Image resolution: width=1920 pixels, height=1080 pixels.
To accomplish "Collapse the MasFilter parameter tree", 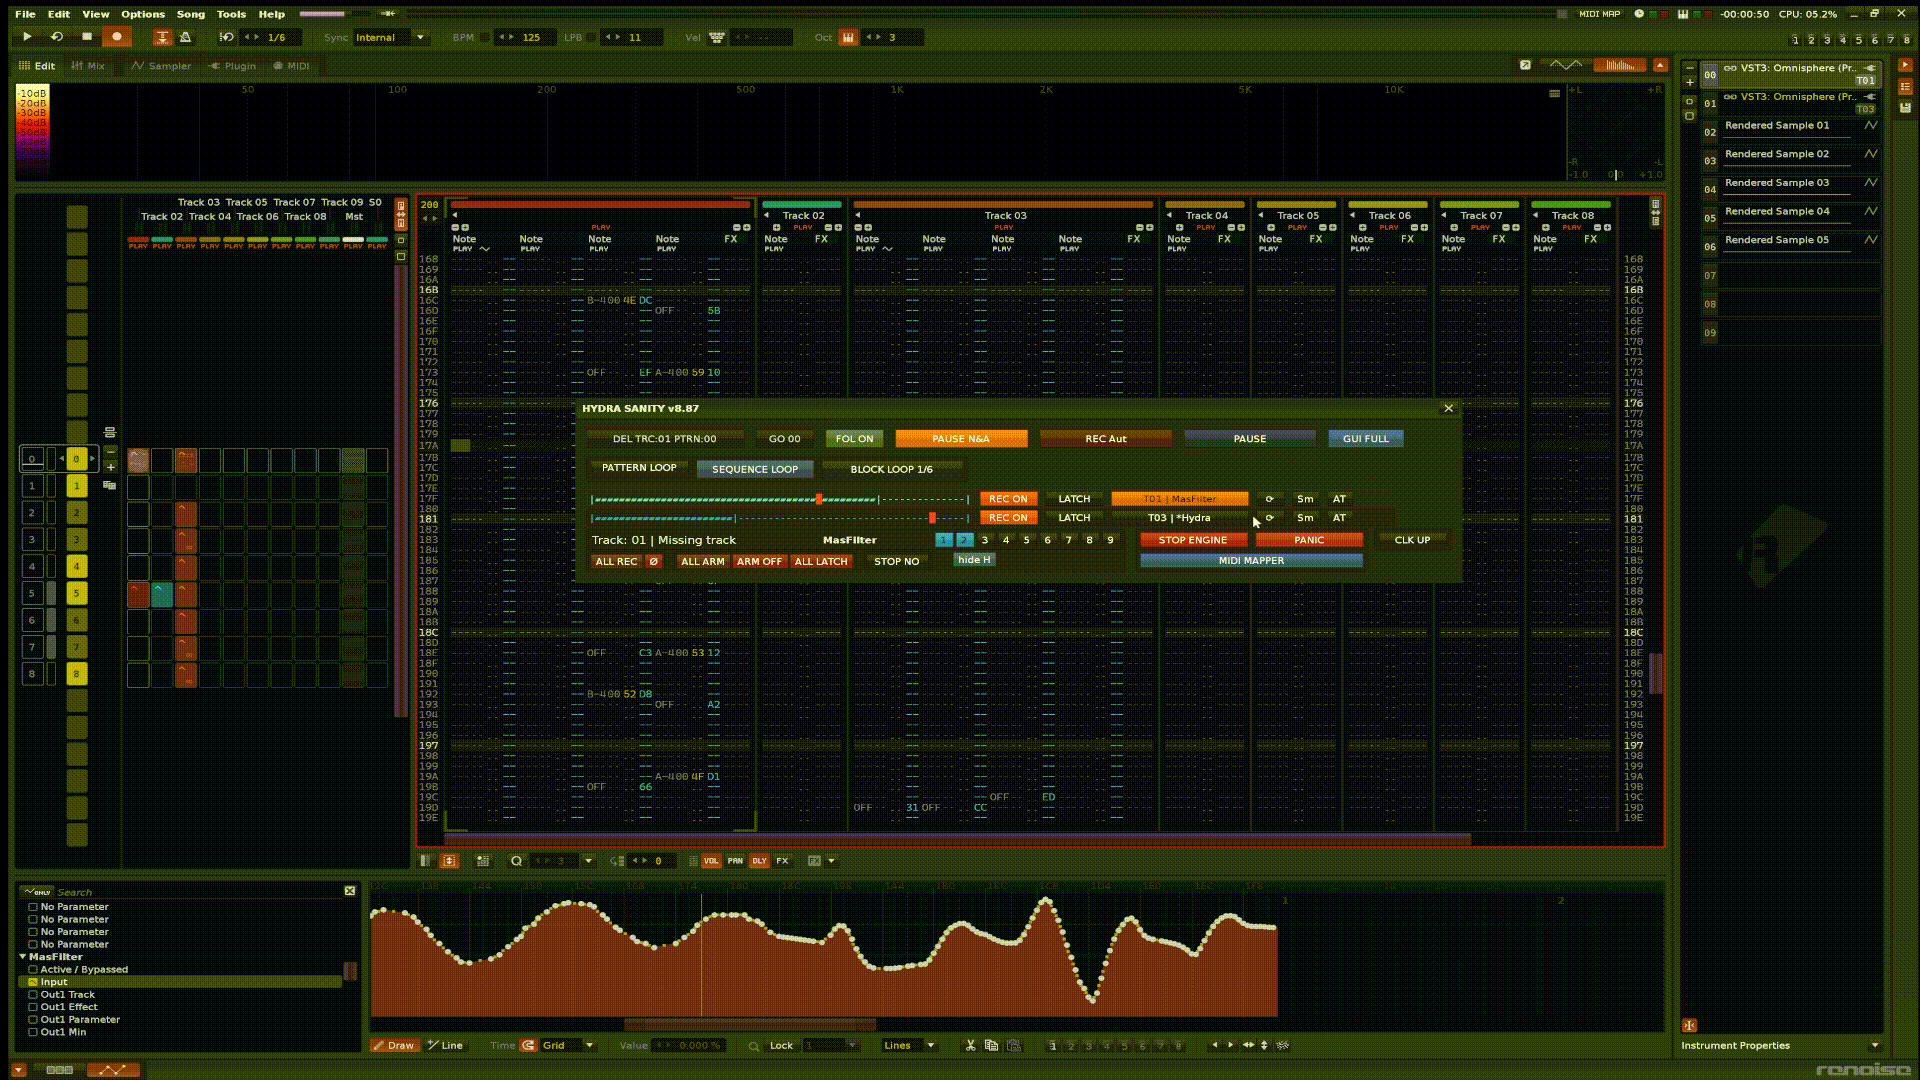I will click(x=23, y=957).
